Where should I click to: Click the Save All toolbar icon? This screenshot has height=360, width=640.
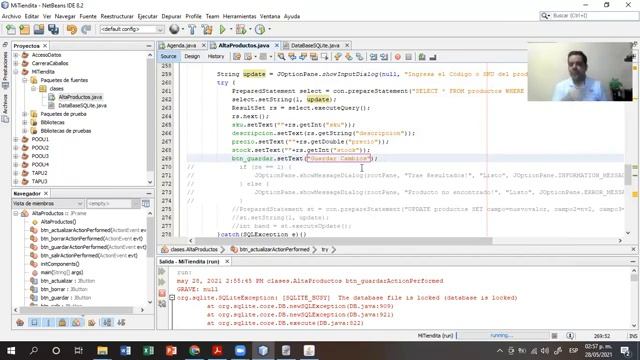click(x=53, y=29)
